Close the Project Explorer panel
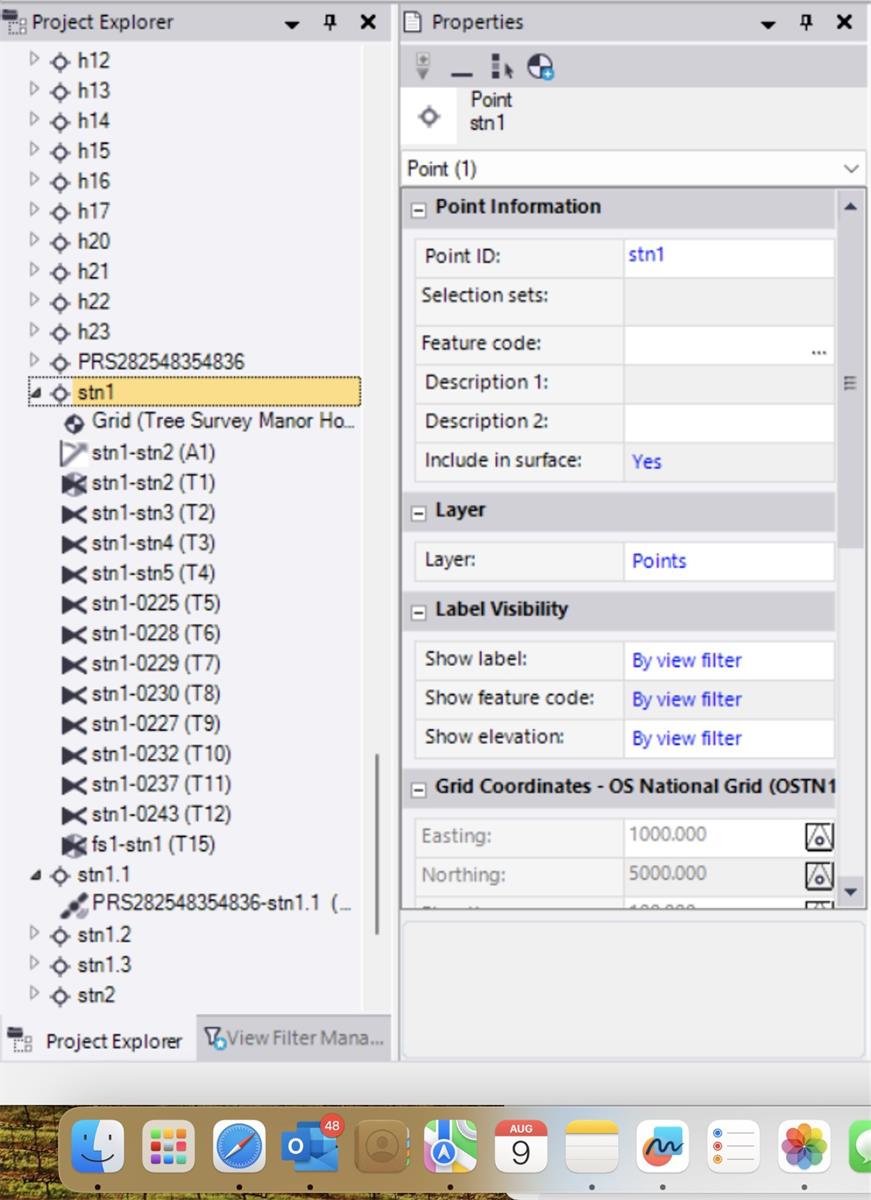The height and width of the screenshot is (1200, 871). pos(368,22)
